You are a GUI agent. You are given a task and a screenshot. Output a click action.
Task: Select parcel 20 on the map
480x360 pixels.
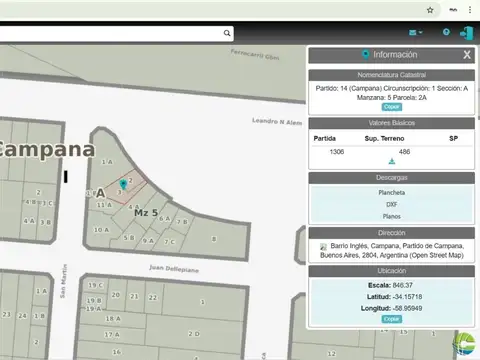click(116, 295)
